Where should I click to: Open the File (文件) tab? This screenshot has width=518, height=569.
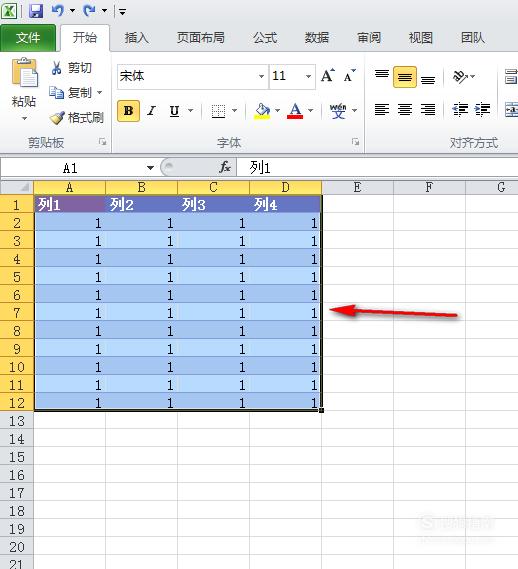pyautogui.click(x=28, y=38)
